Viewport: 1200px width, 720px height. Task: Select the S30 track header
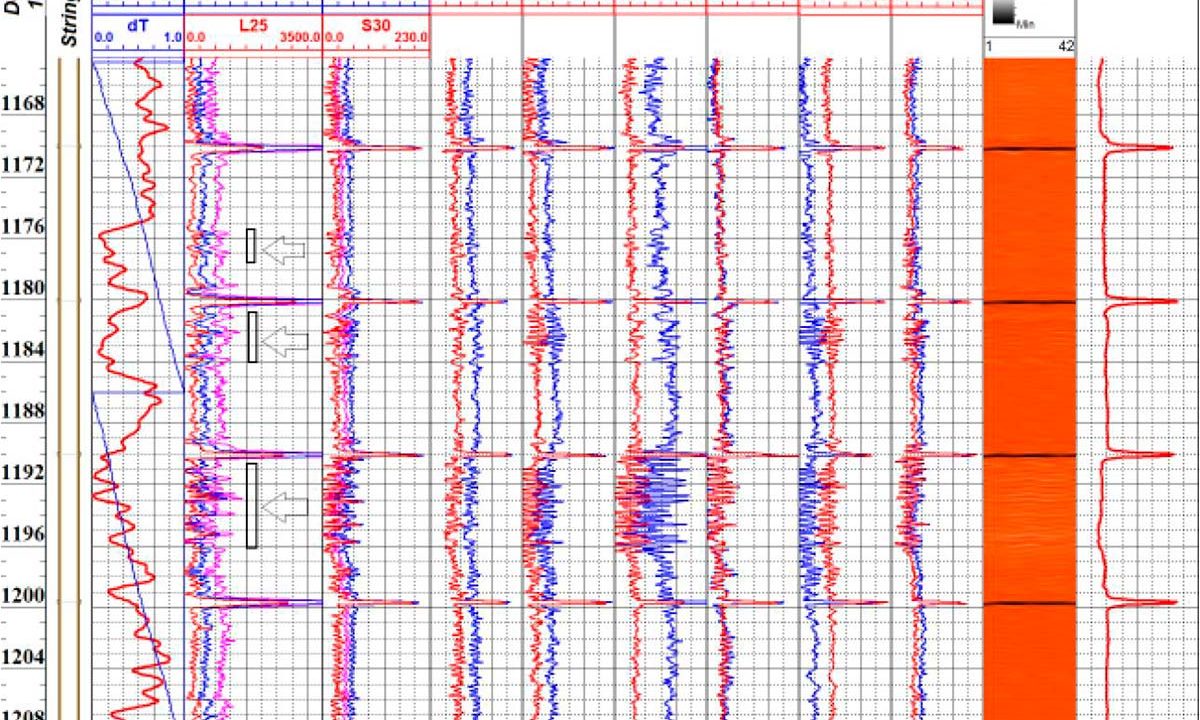[x=375, y=28]
